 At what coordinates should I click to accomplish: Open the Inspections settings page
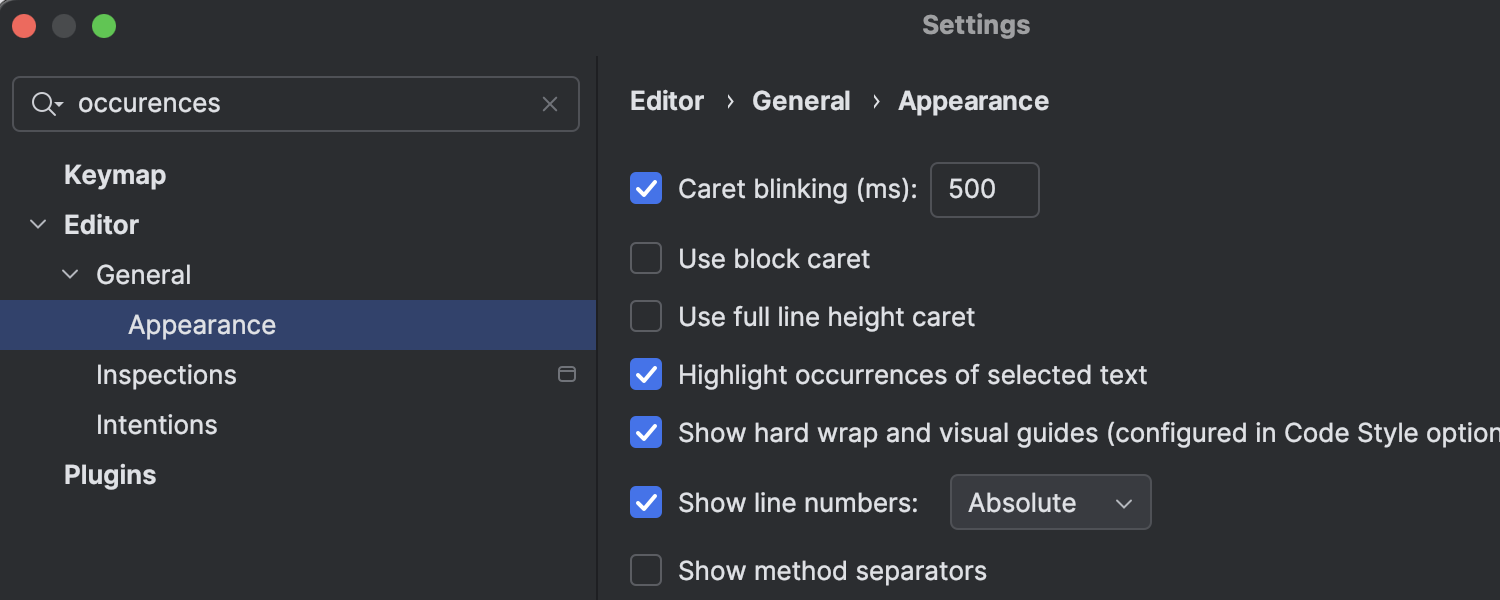(x=166, y=375)
